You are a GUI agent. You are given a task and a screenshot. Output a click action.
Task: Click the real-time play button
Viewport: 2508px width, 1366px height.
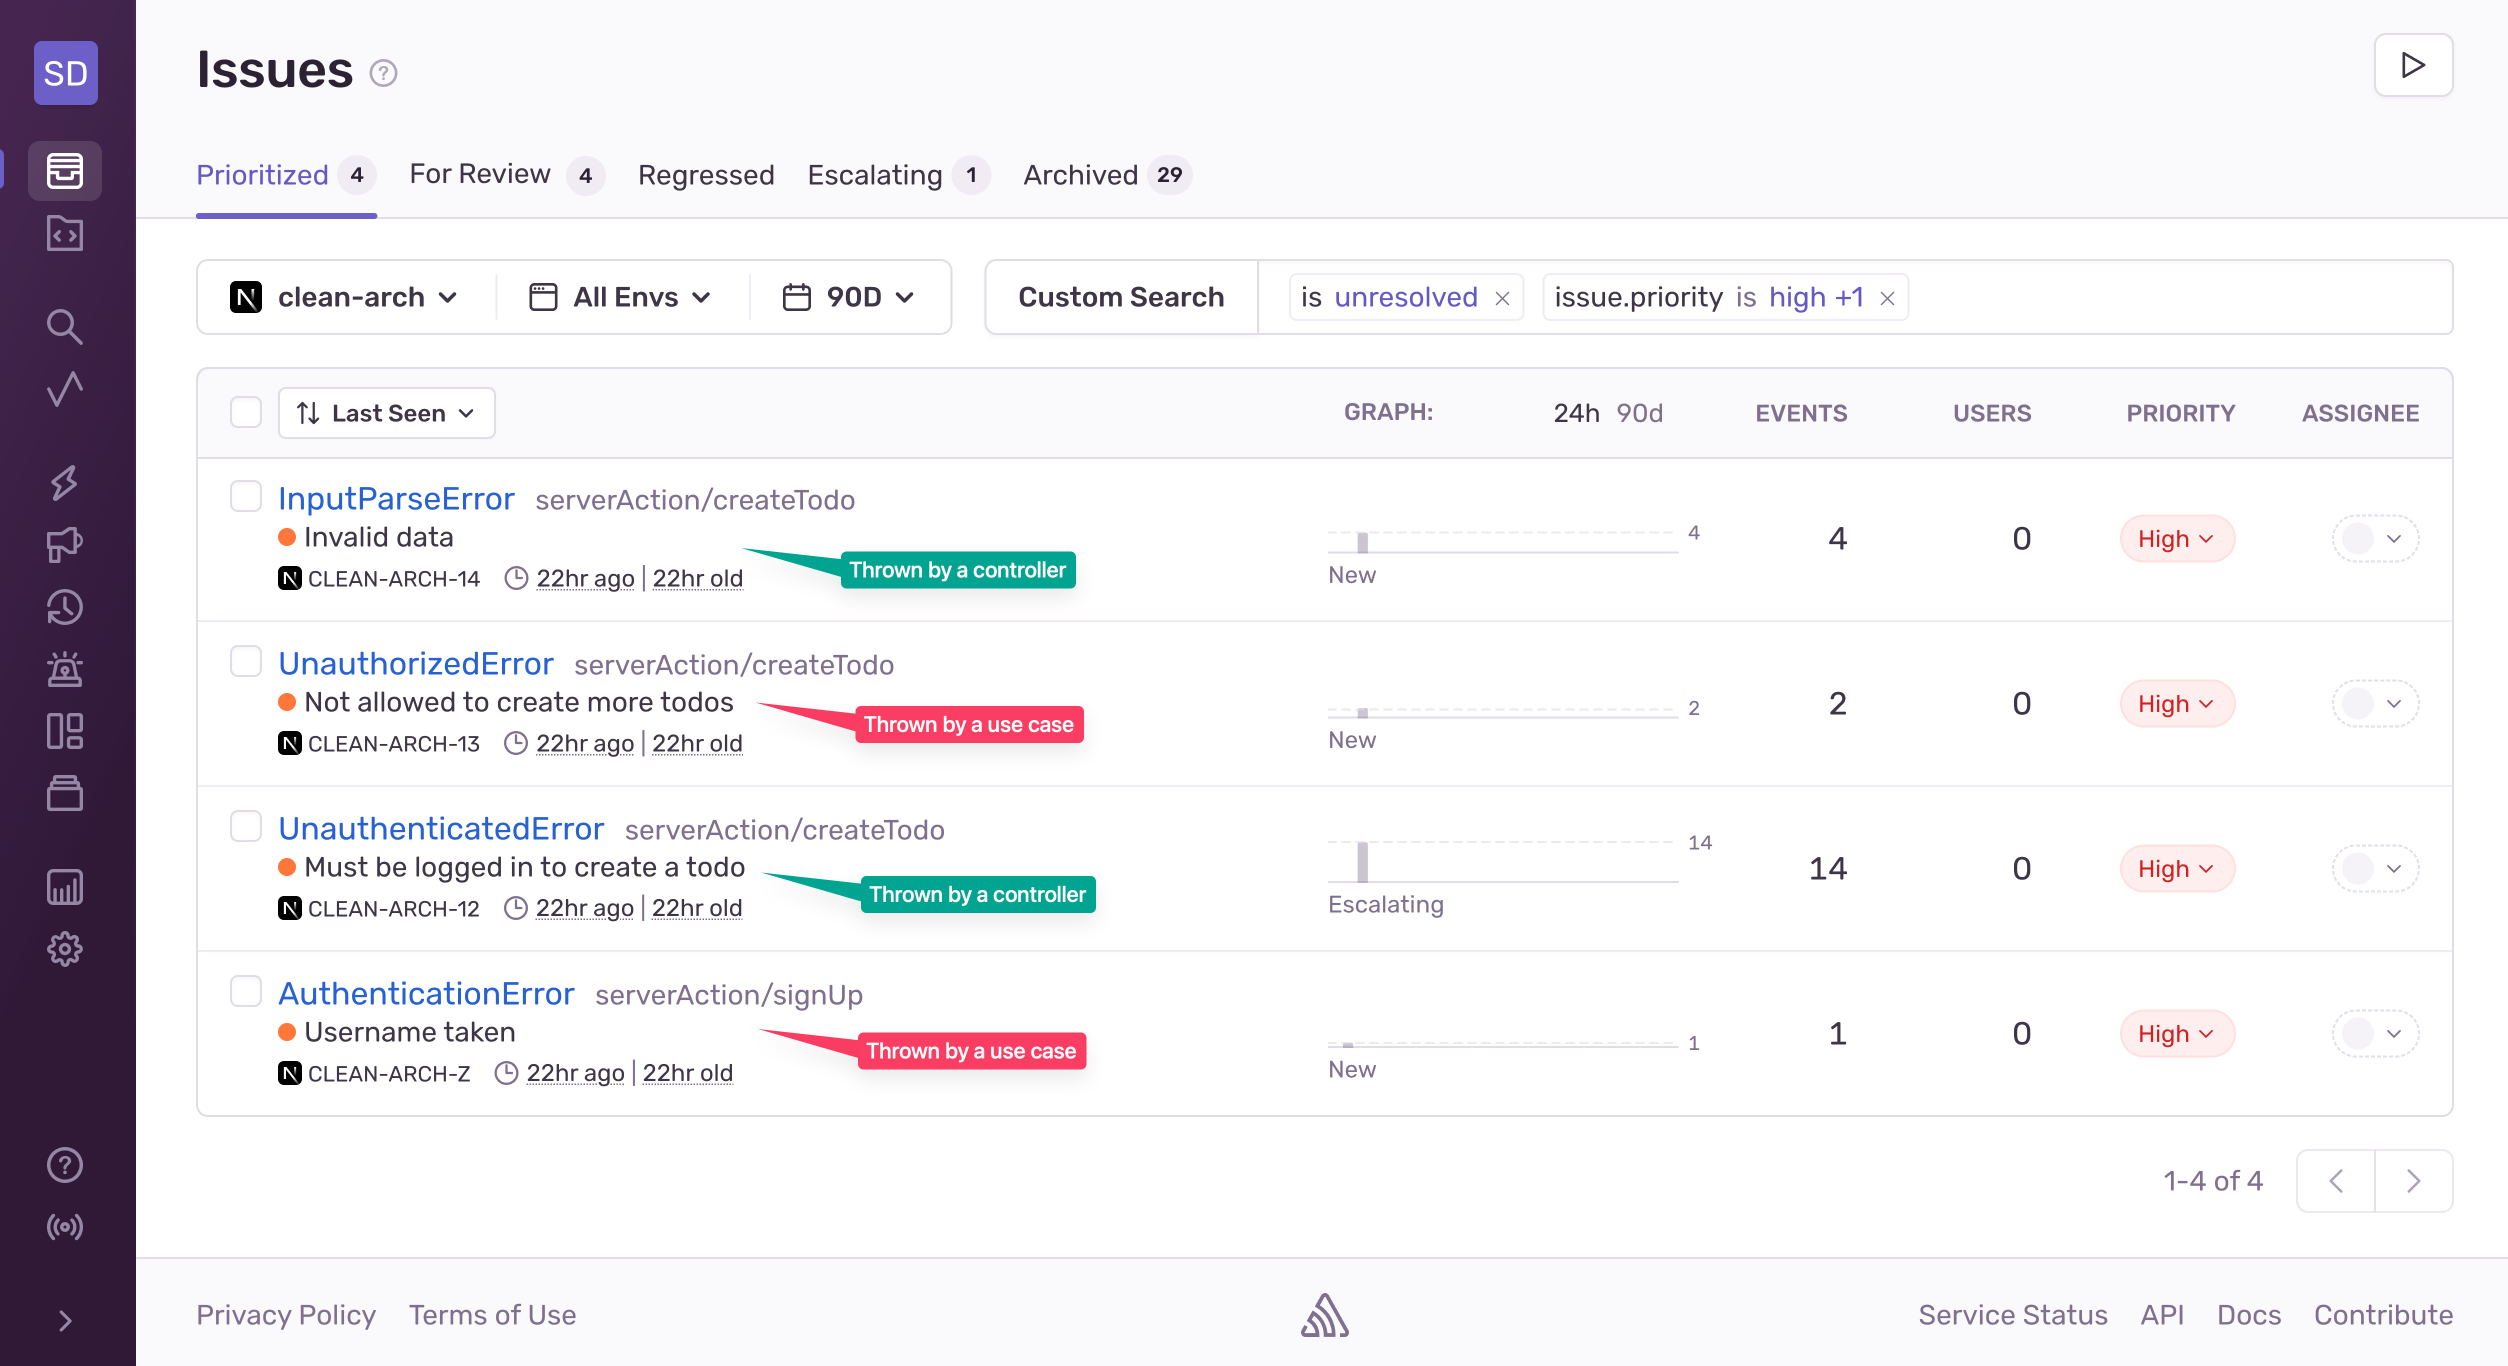coord(2413,65)
